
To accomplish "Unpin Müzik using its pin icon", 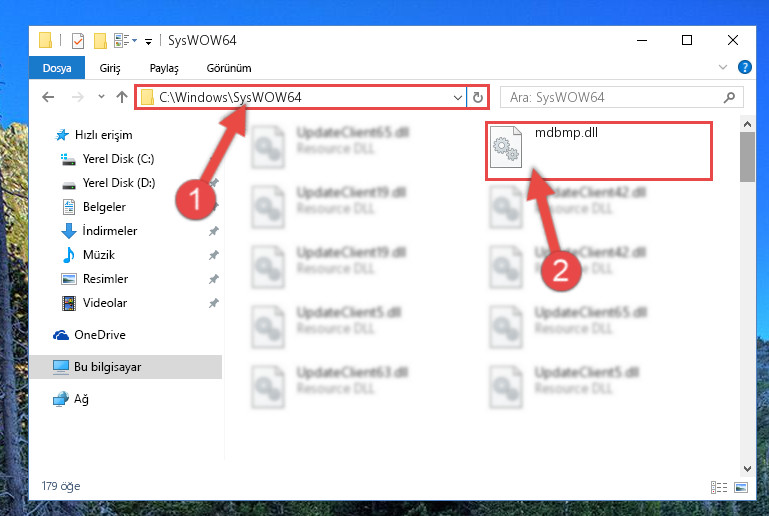I will tap(213, 255).
